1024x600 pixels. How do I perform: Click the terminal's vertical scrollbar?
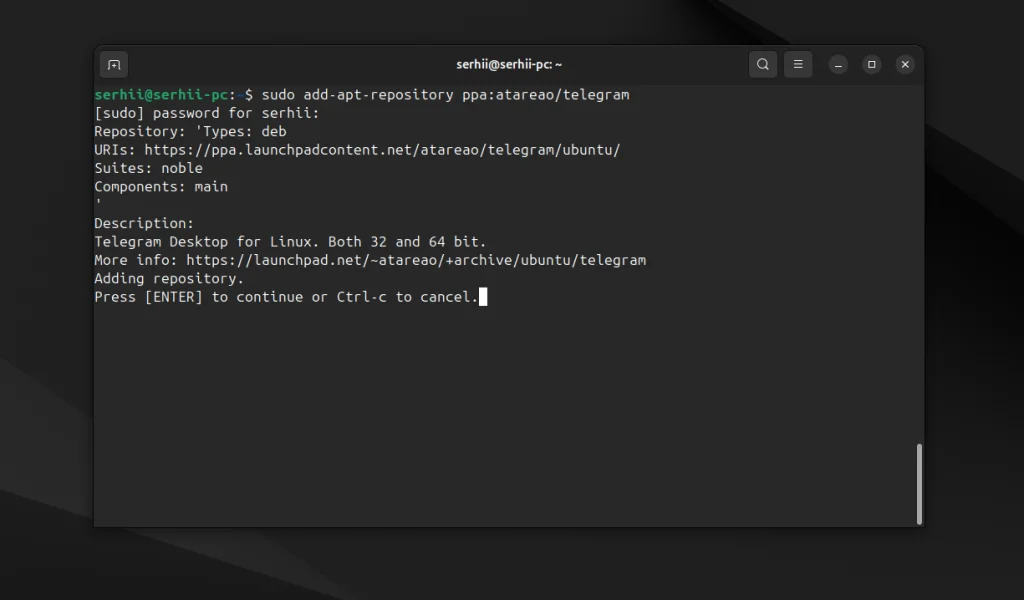coord(919,484)
